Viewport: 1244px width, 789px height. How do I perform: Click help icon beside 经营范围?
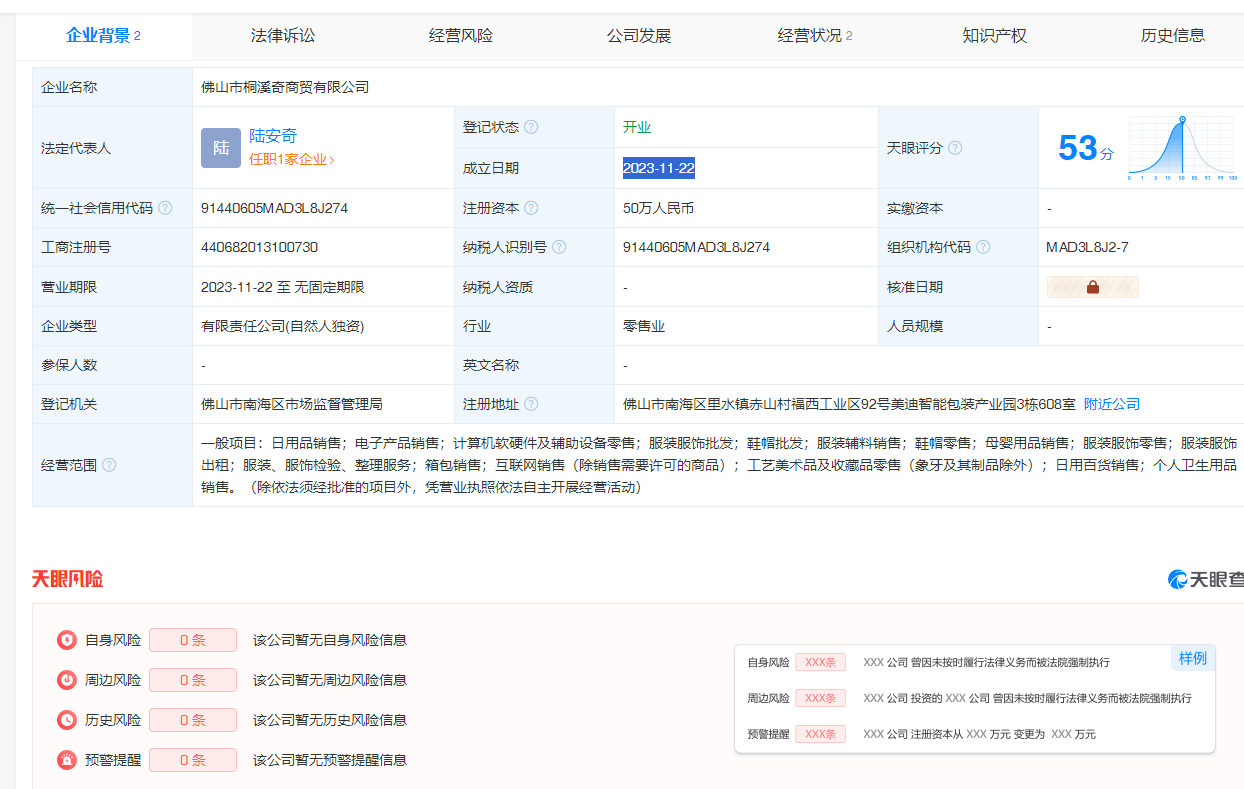109,465
